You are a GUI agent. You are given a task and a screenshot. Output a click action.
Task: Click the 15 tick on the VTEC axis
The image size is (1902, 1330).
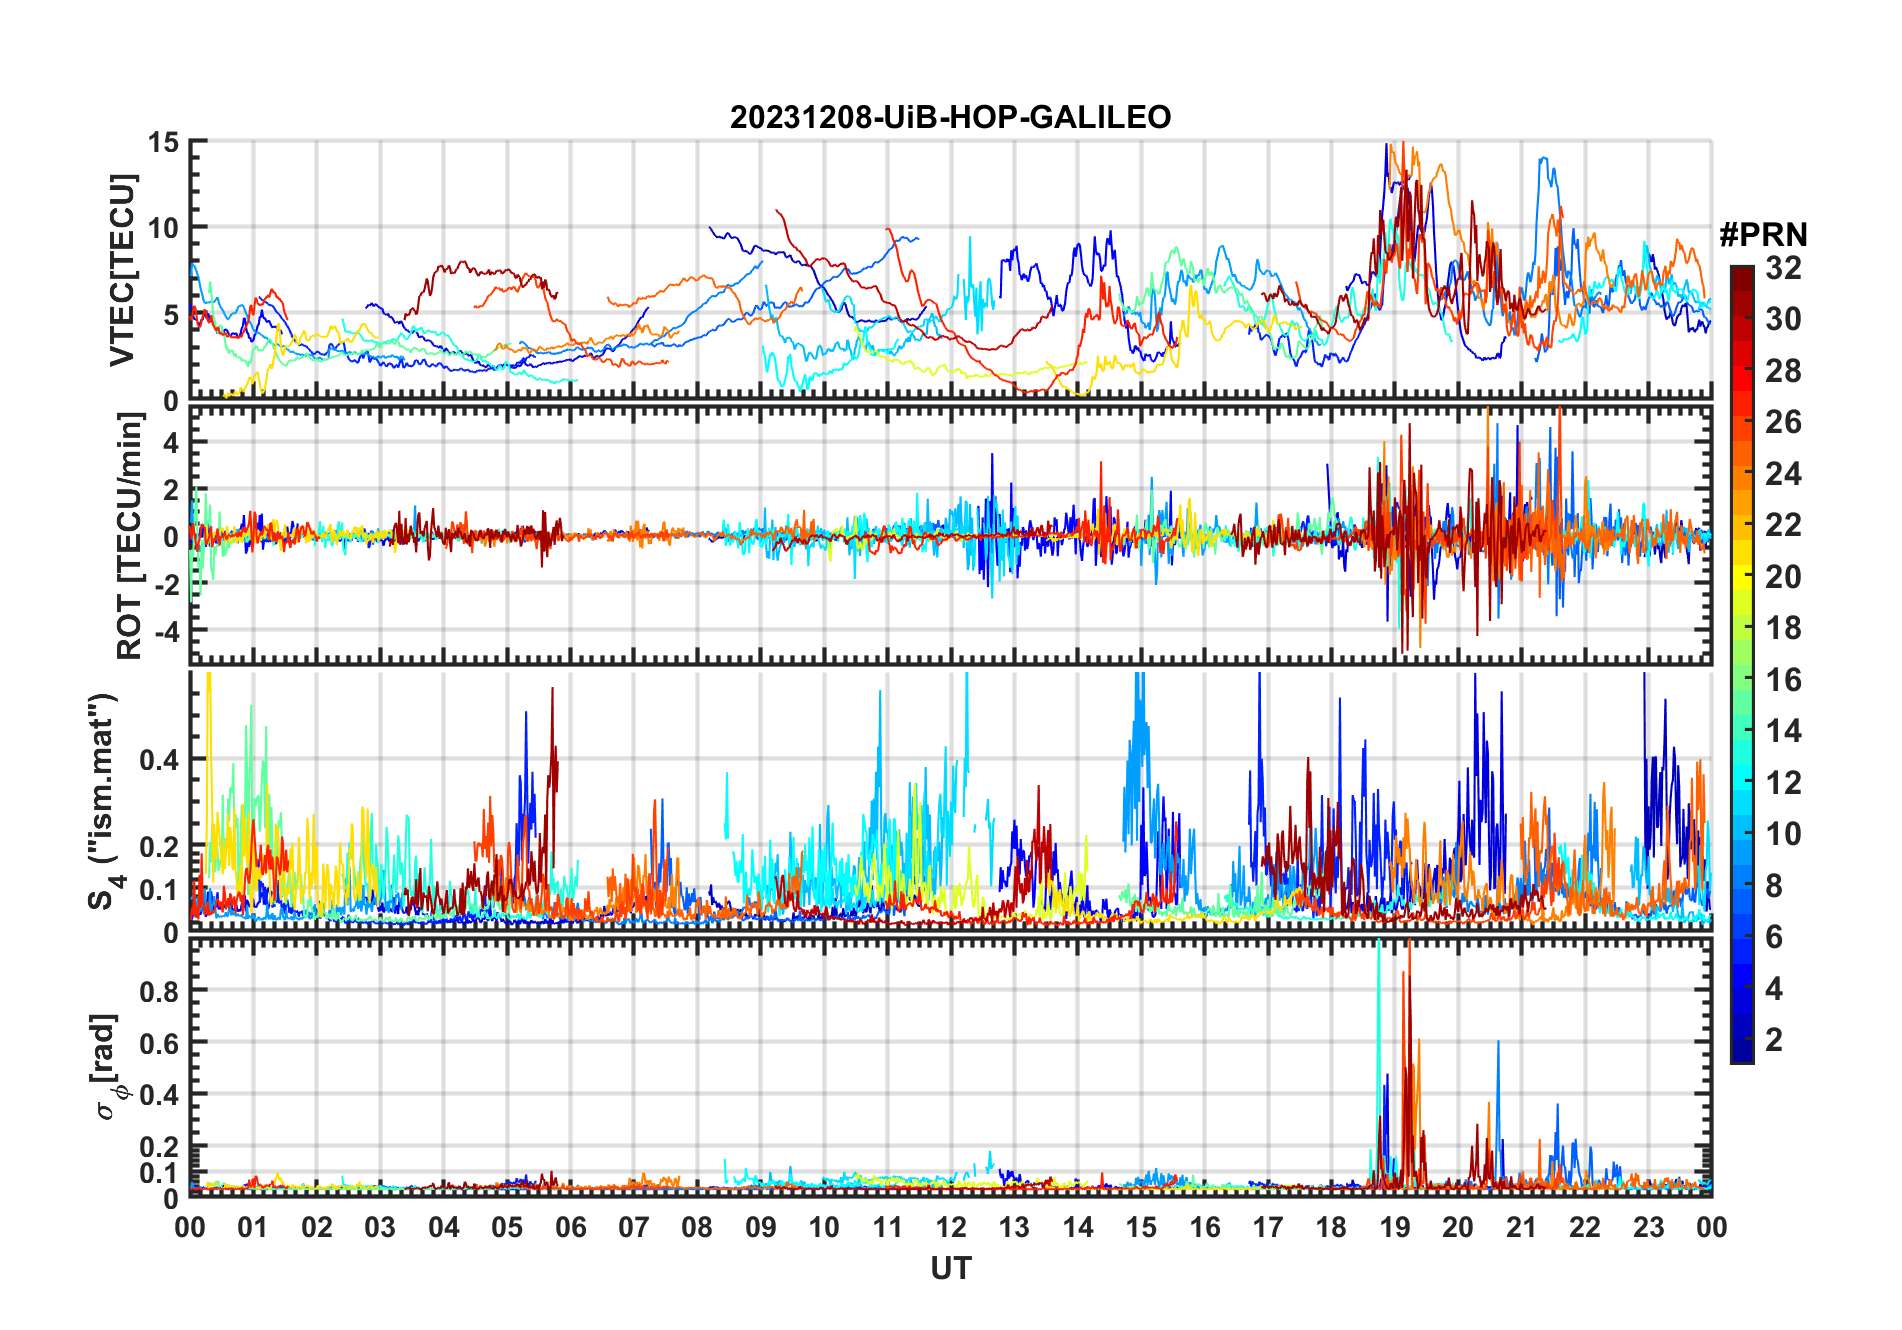tap(165, 143)
